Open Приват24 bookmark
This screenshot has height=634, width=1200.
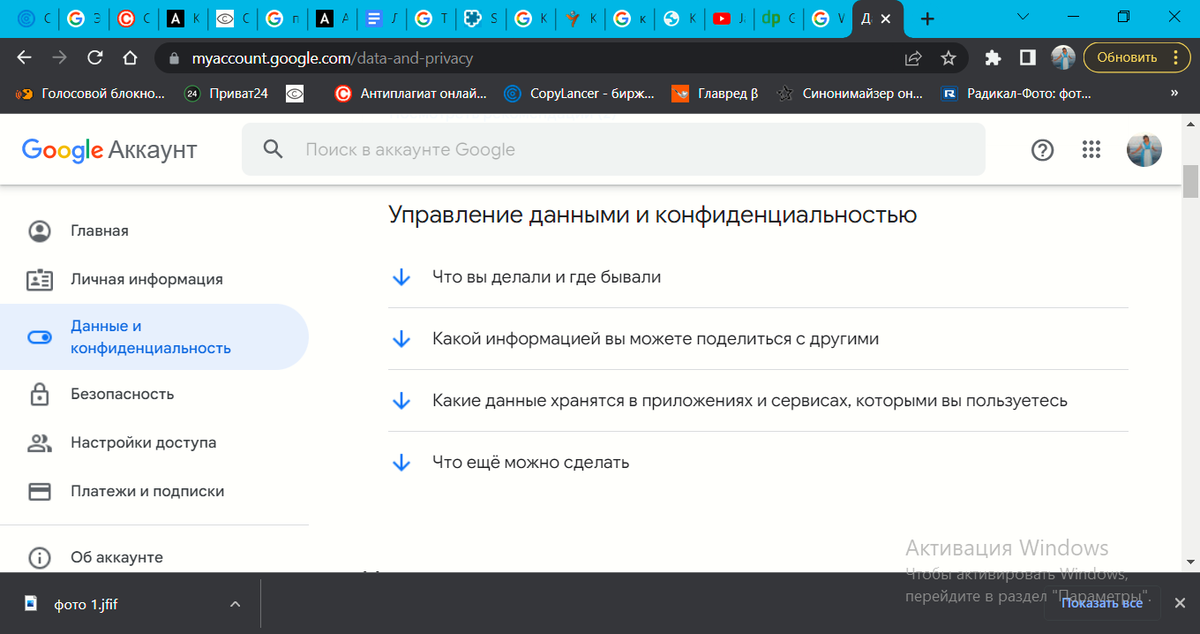click(227, 94)
